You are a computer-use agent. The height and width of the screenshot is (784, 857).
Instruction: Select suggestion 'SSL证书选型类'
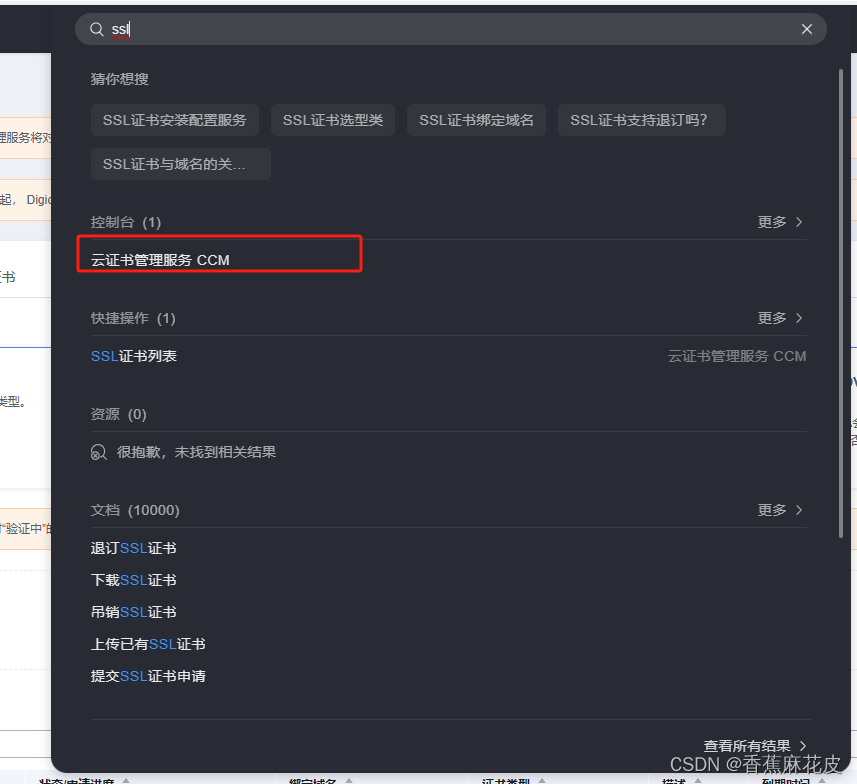pyautogui.click(x=333, y=120)
